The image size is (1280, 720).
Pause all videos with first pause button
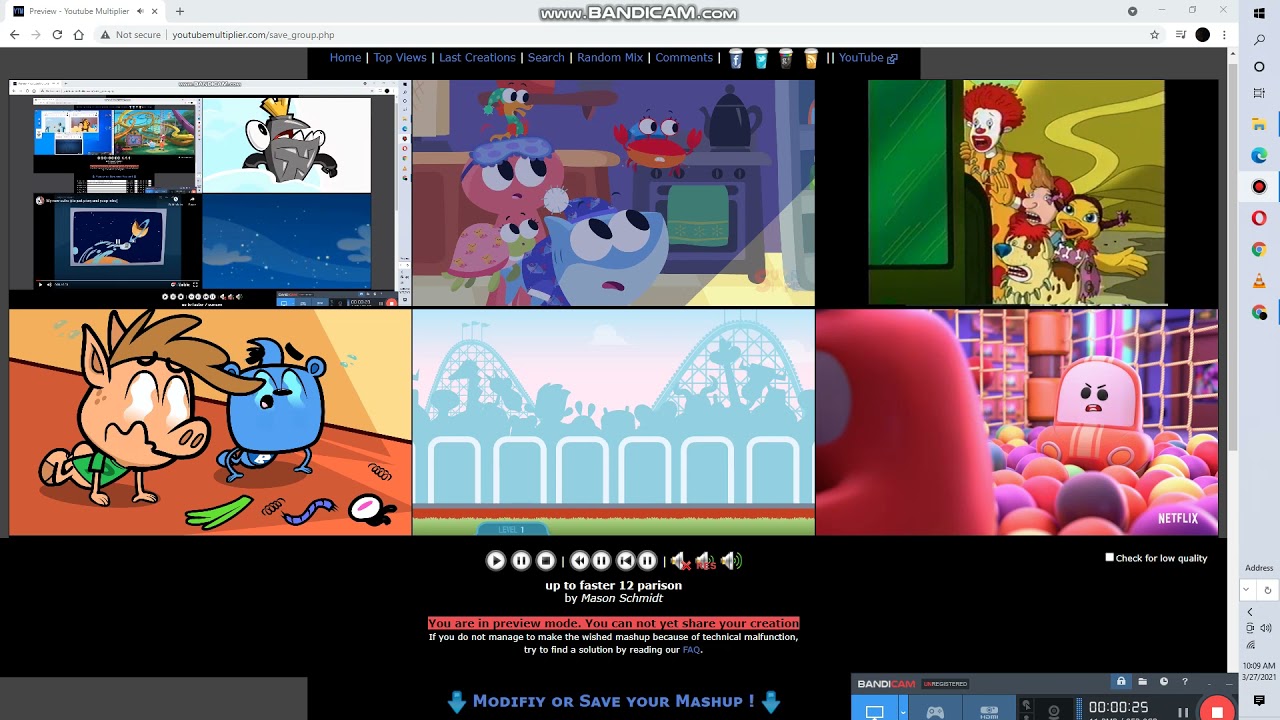point(521,561)
